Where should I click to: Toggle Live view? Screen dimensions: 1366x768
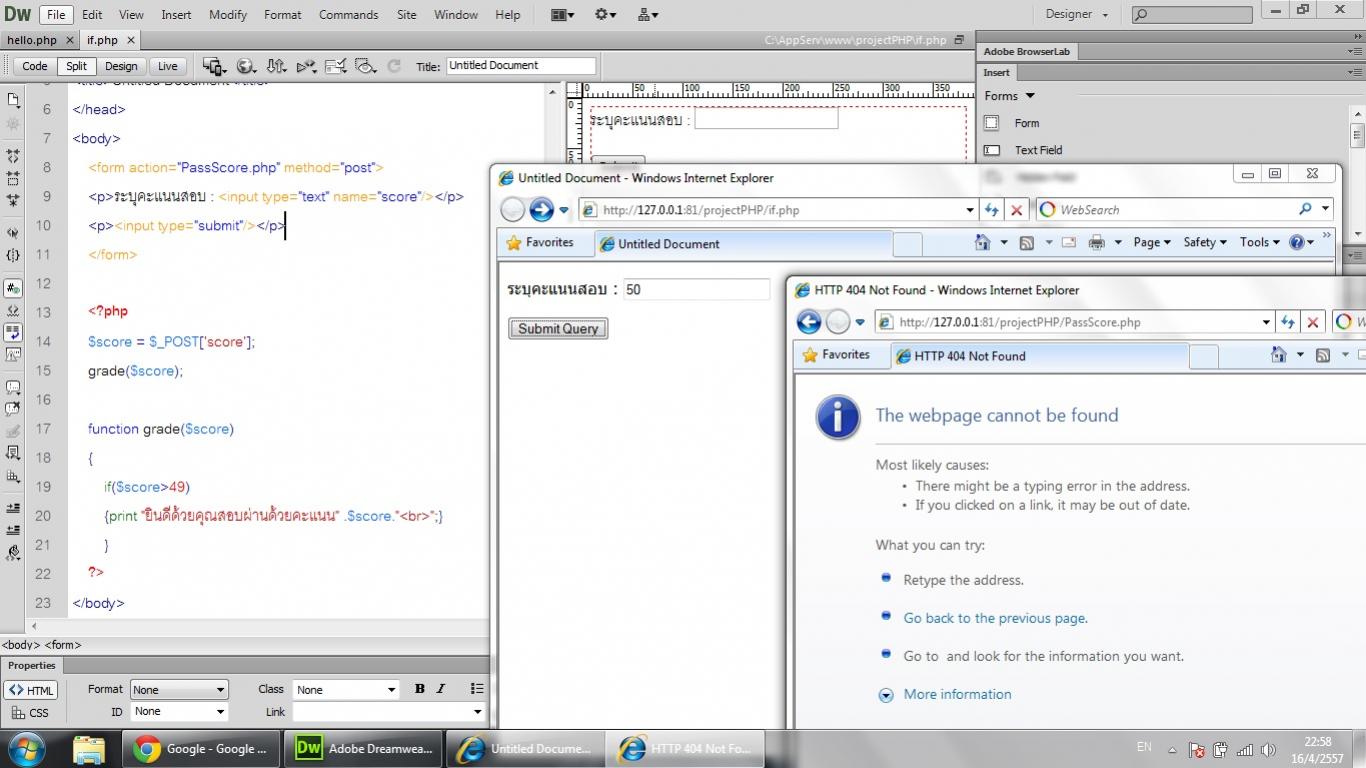168,66
